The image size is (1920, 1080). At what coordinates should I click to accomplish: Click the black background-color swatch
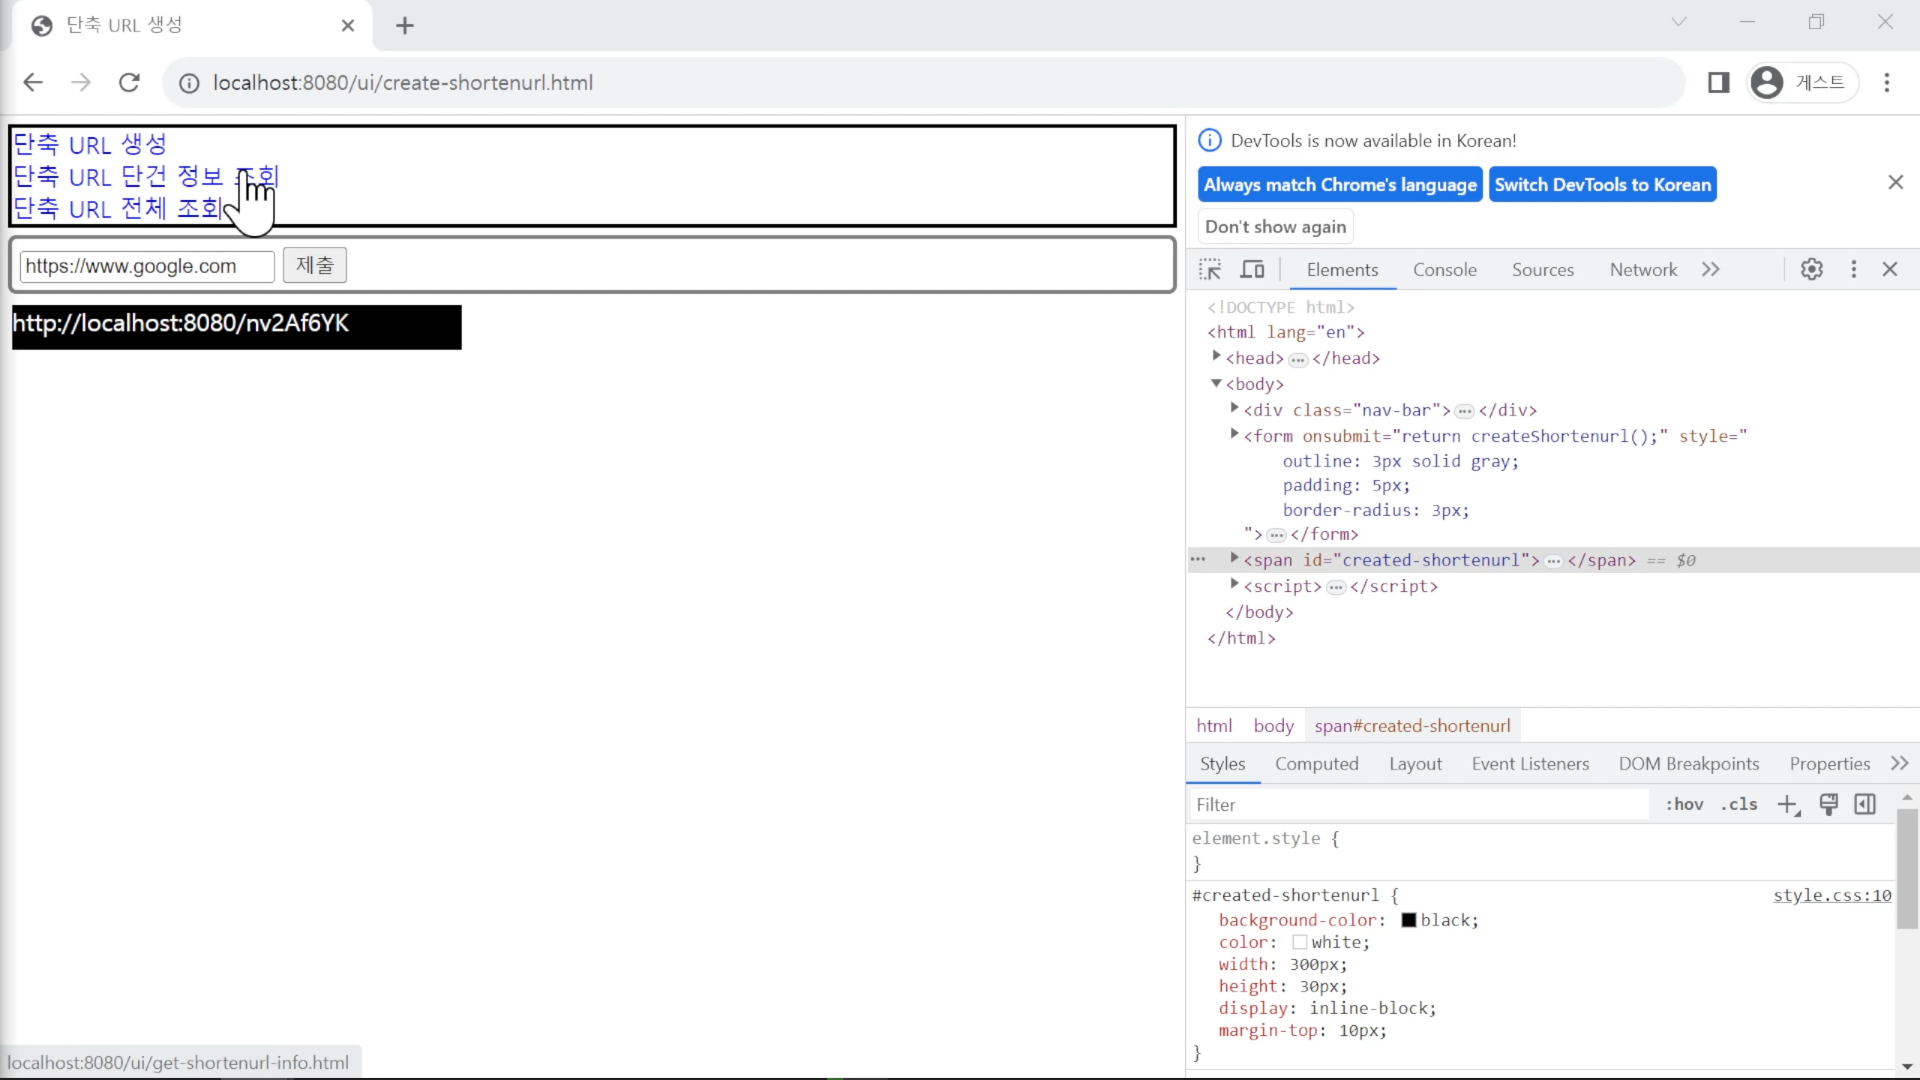(1409, 920)
